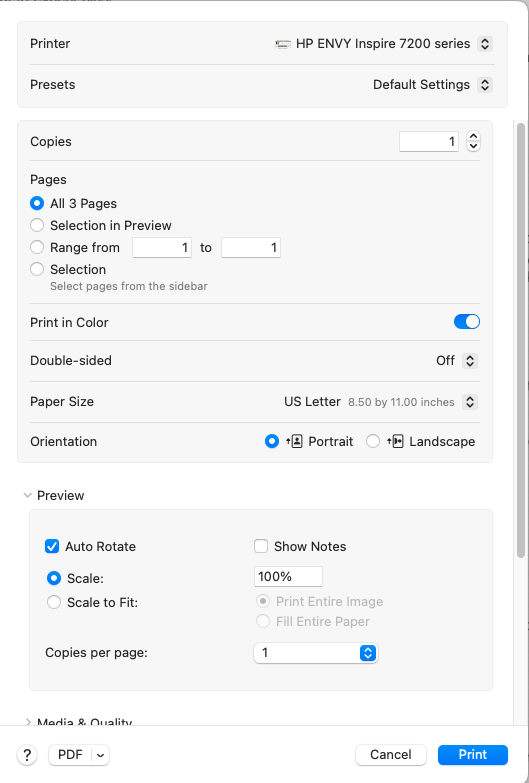Click the Landscape orientation page icon
This screenshot has height=783, width=529.
point(395,441)
